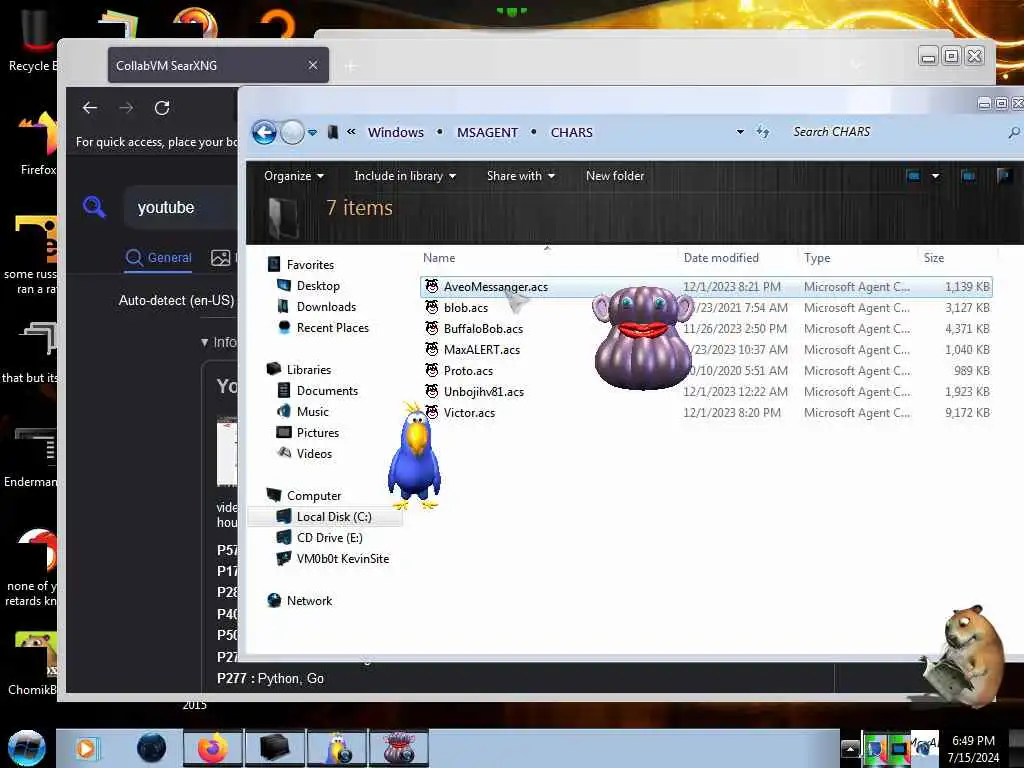The image size is (1024, 768).
Task: Show hidden icons in the system tray
Action: (x=850, y=749)
